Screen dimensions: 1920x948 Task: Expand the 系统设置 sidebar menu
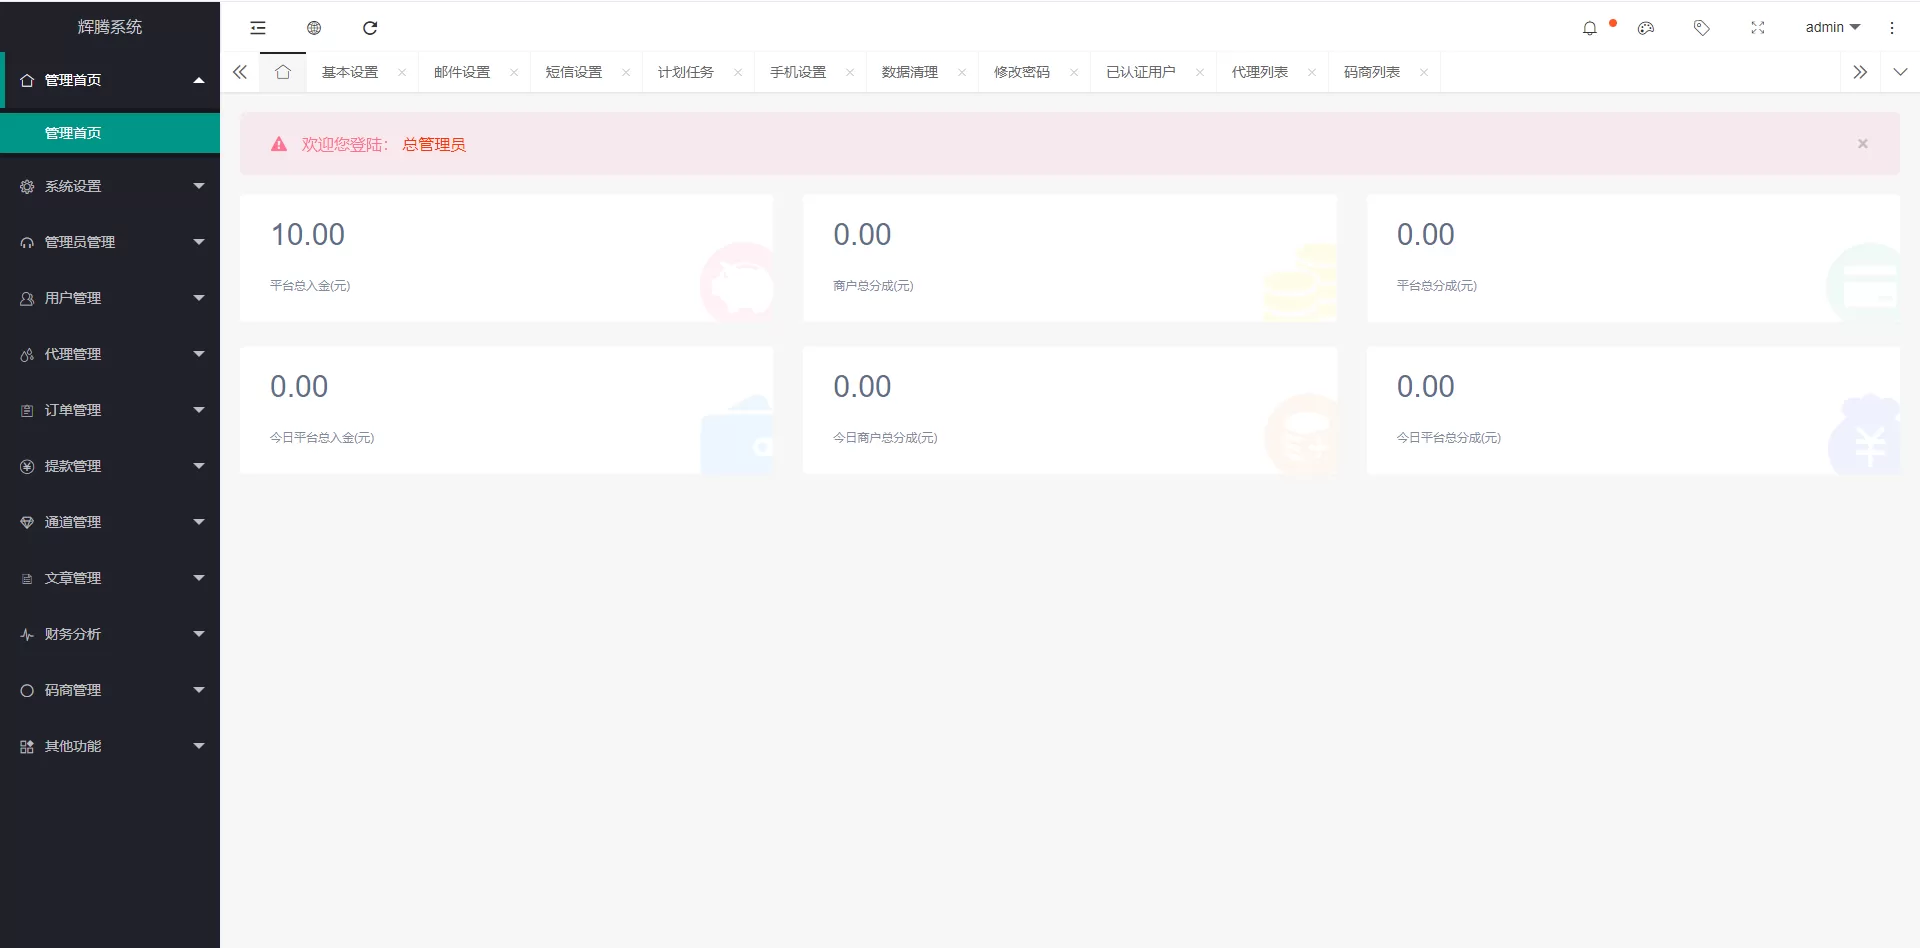tap(110, 186)
